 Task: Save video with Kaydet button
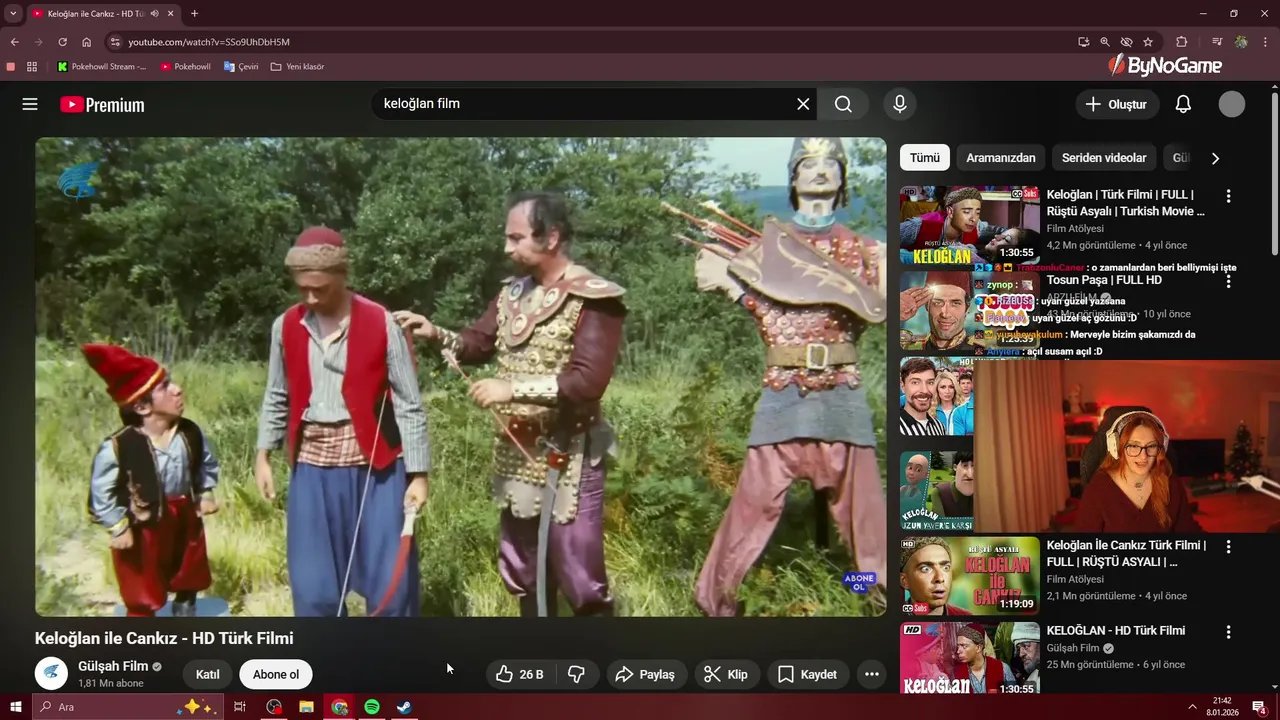807,674
